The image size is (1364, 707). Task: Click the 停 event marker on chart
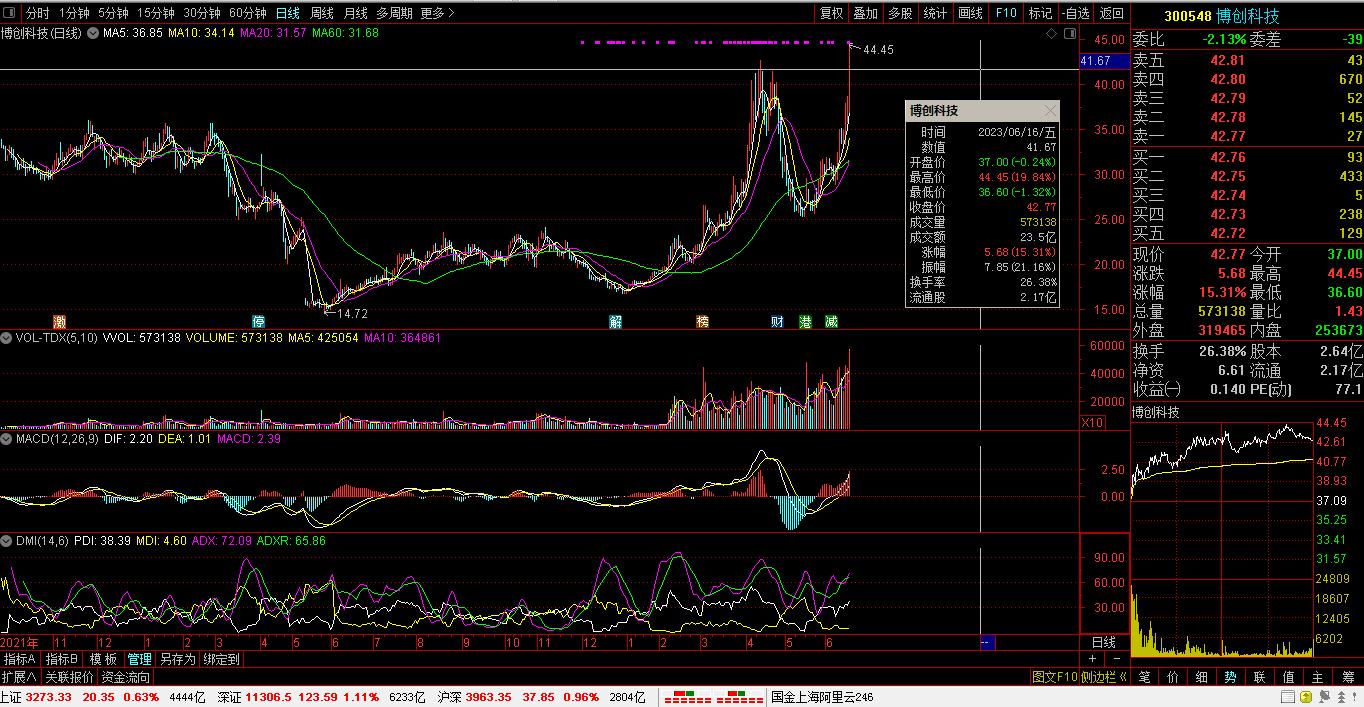(259, 322)
